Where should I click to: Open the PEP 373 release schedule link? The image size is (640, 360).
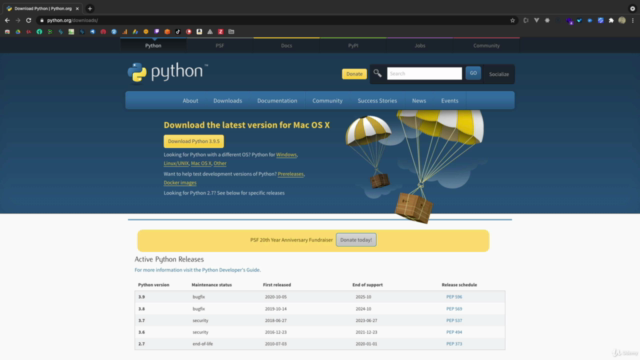click(454, 344)
